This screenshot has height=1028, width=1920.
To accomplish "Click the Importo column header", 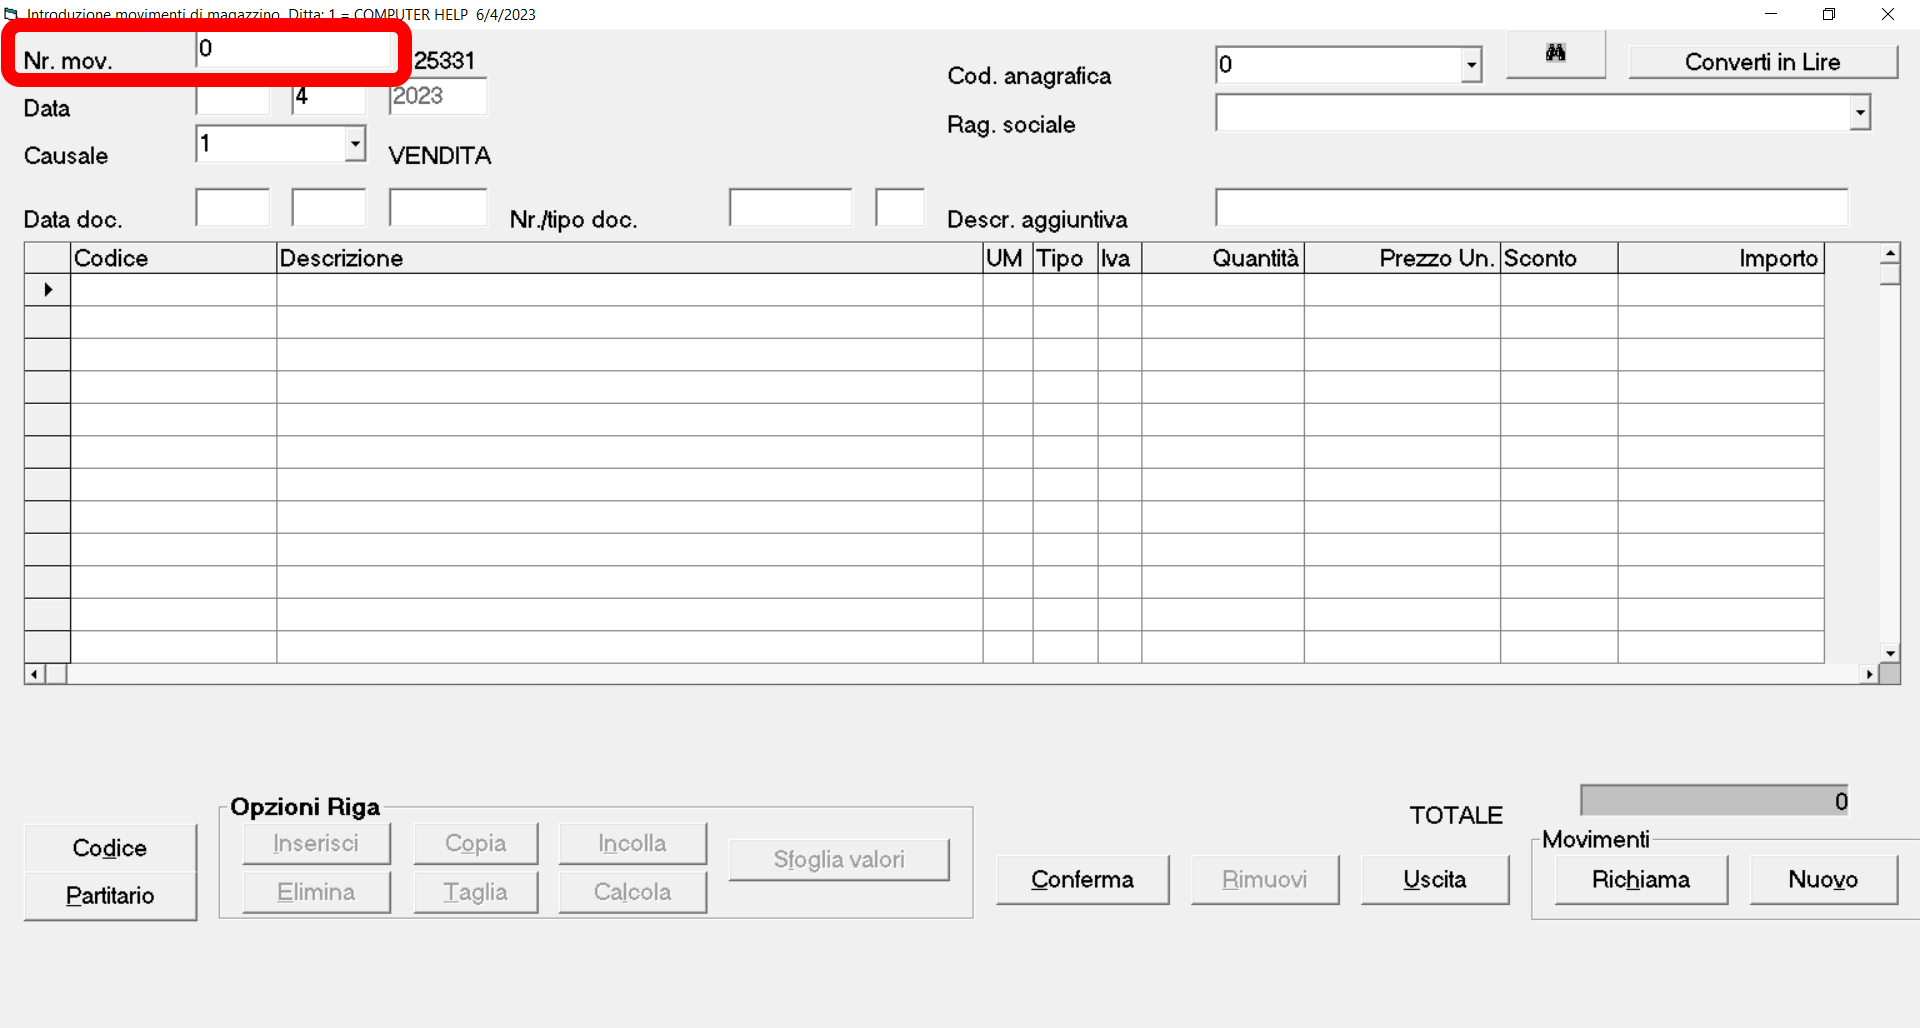I will (x=1721, y=258).
